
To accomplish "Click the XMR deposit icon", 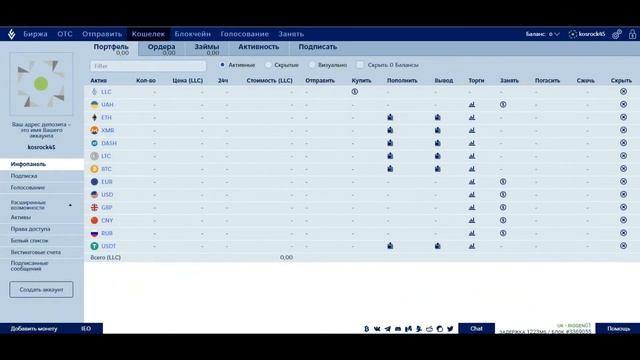I will click(x=390, y=130).
